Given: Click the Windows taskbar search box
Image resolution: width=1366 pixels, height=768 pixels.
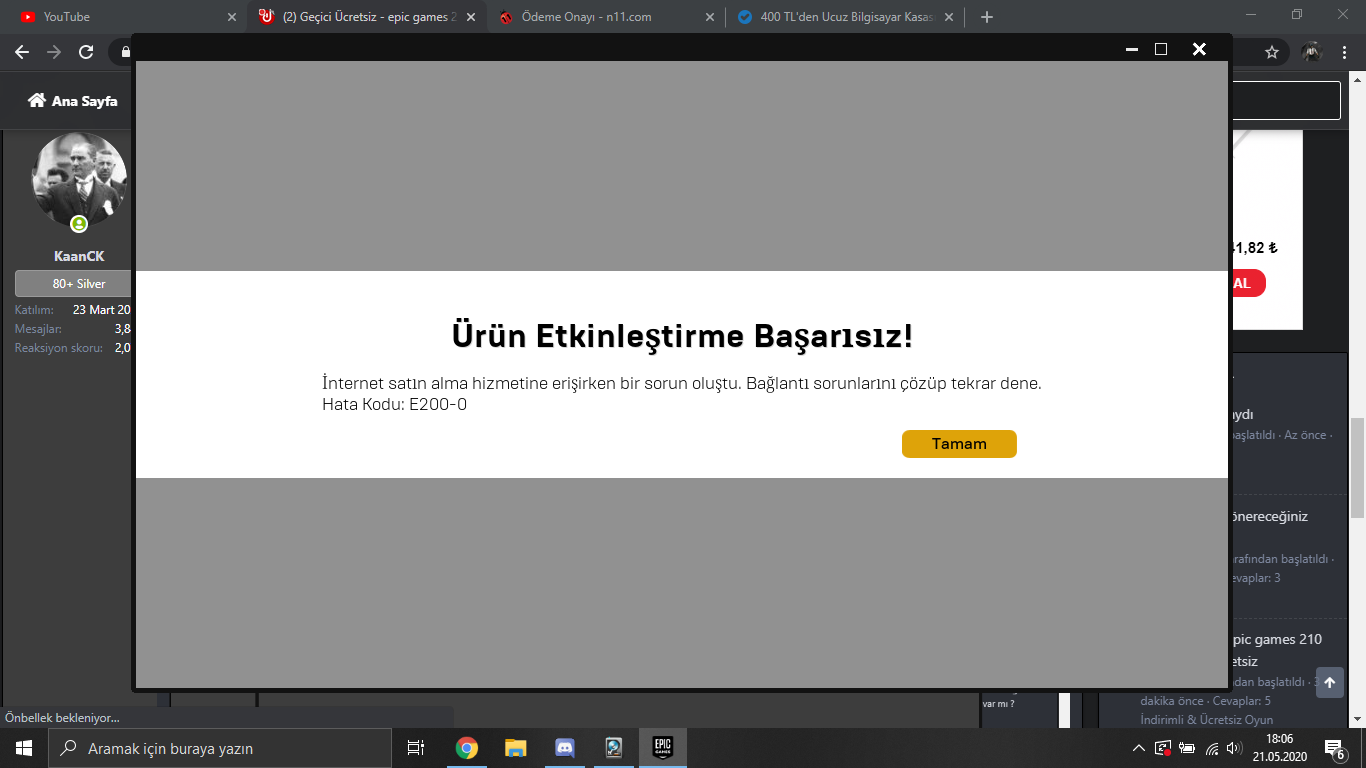Looking at the screenshot, I should click(x=220, y=748).
